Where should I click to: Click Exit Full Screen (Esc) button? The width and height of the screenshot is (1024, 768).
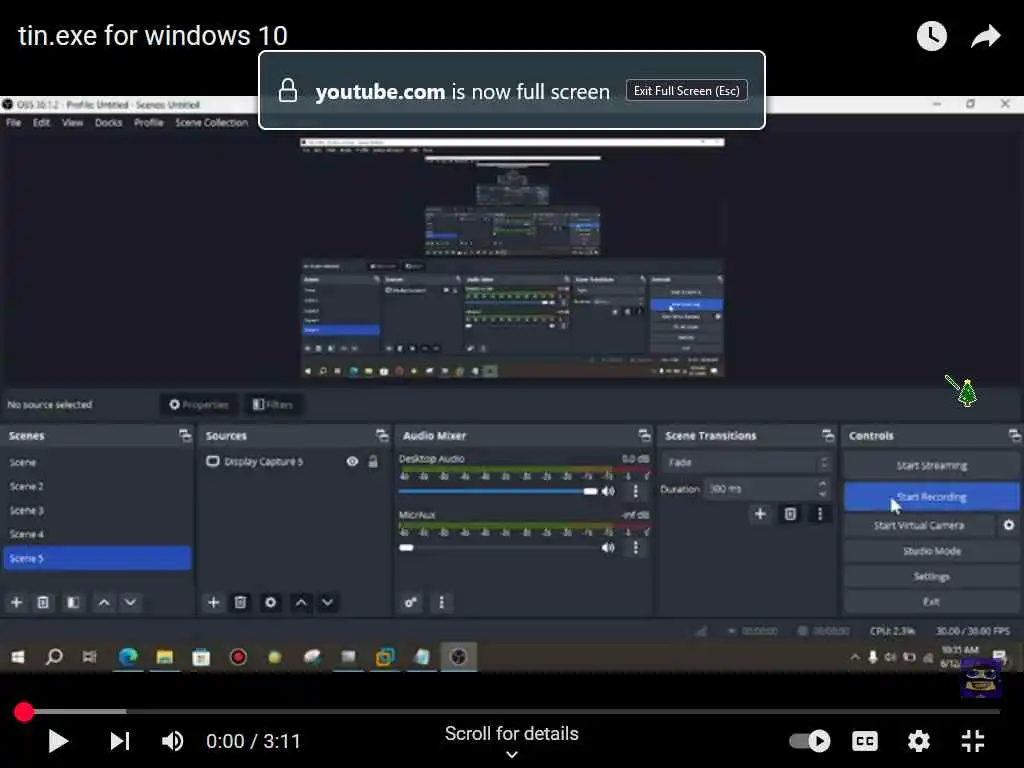[686, 91]
